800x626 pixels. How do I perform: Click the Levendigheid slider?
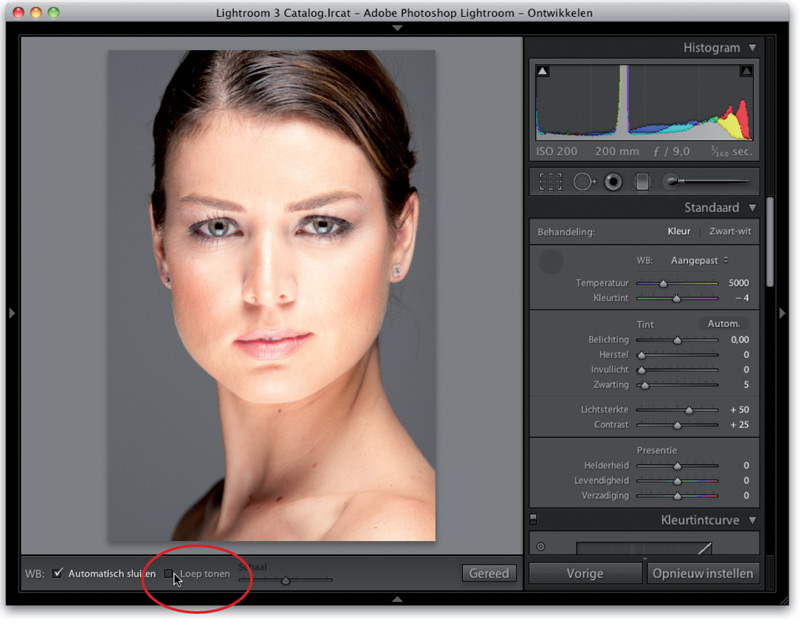pyautogui.click(x=677, y=481)
